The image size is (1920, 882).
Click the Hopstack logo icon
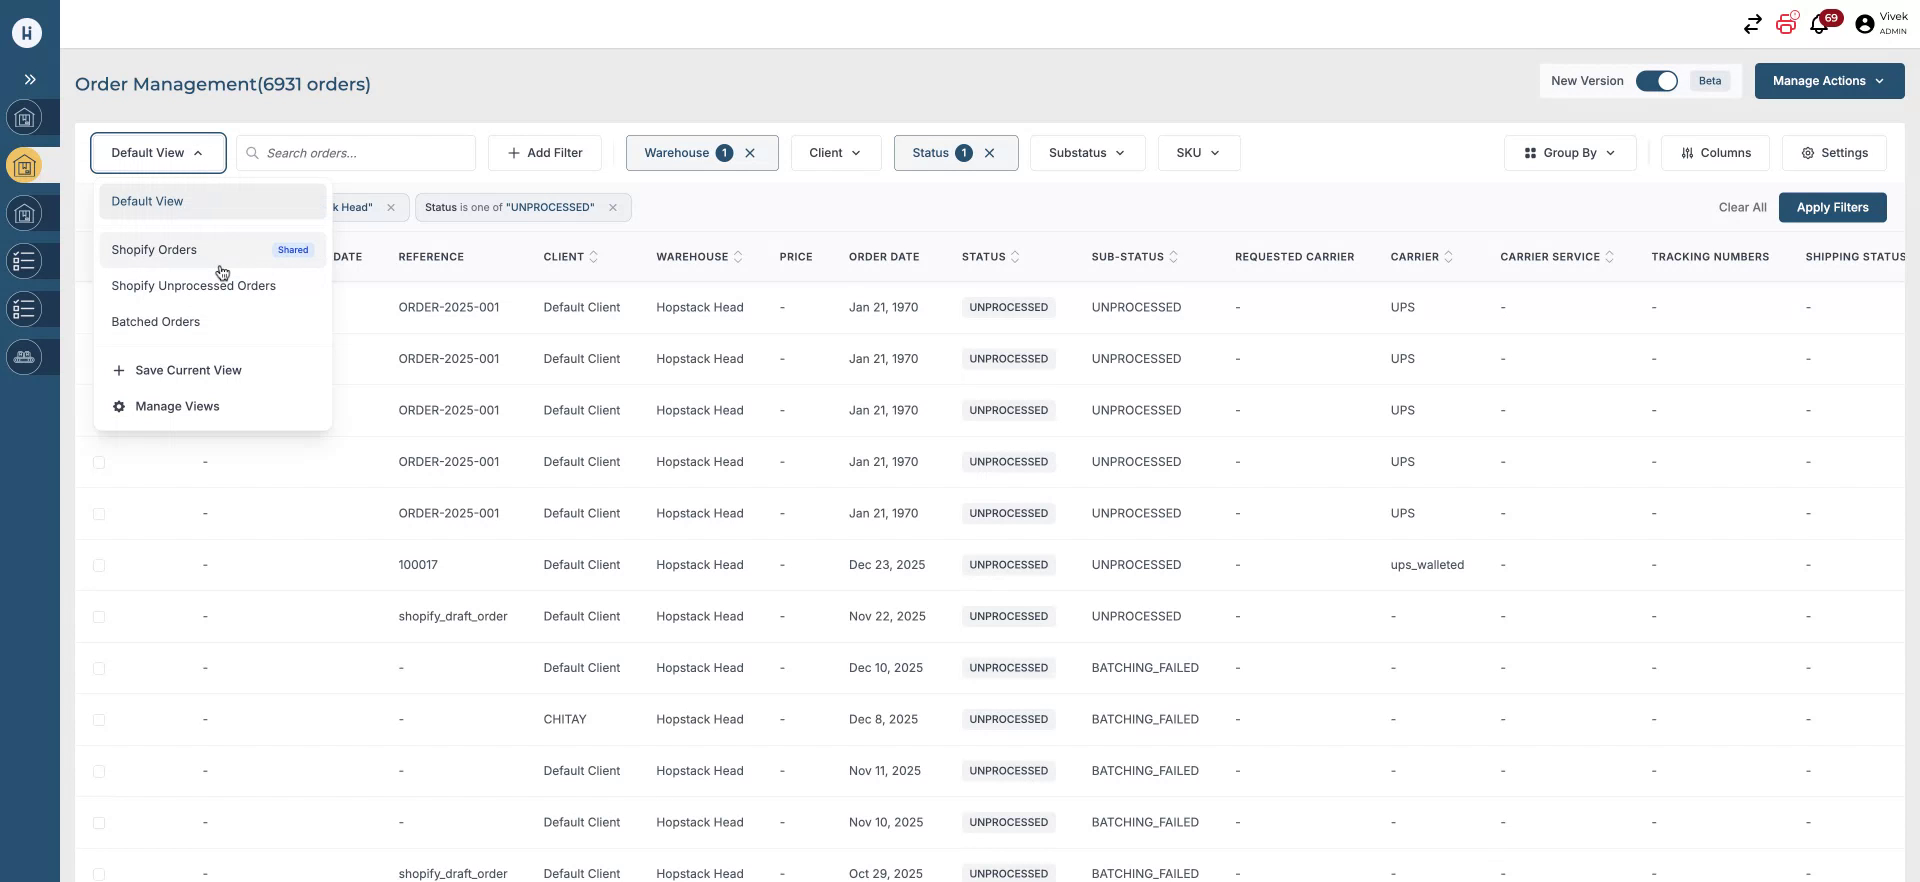[x=27, y=33]
